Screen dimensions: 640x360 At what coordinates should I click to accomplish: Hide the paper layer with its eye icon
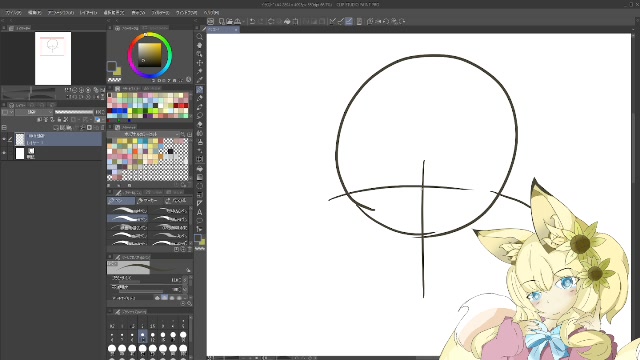coord(4,153)
